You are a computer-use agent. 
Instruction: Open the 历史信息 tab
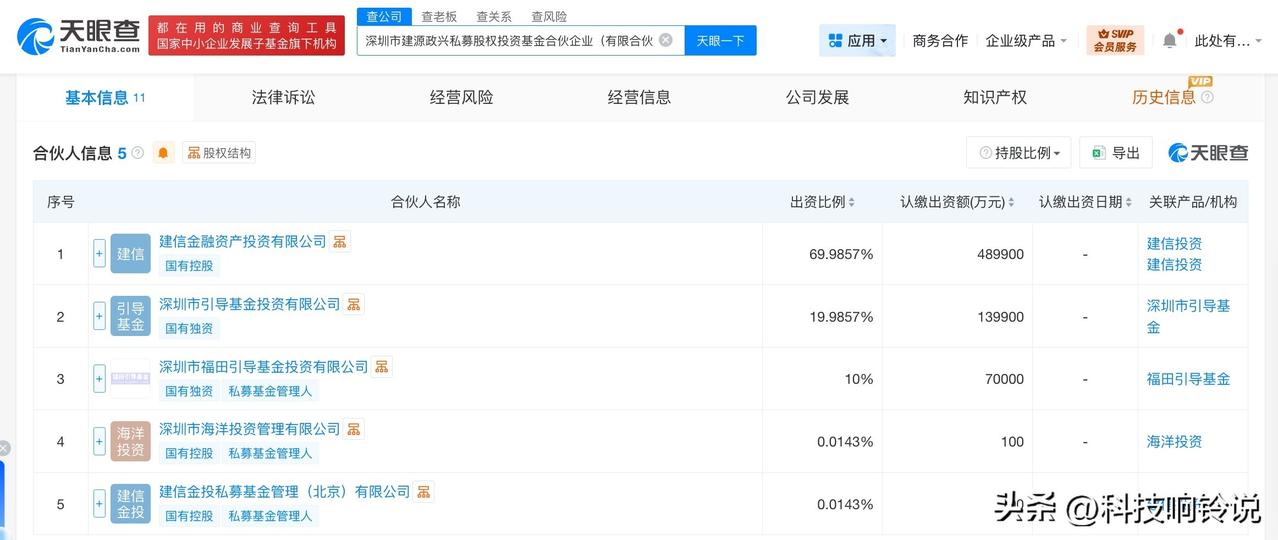pos(1163,97)
